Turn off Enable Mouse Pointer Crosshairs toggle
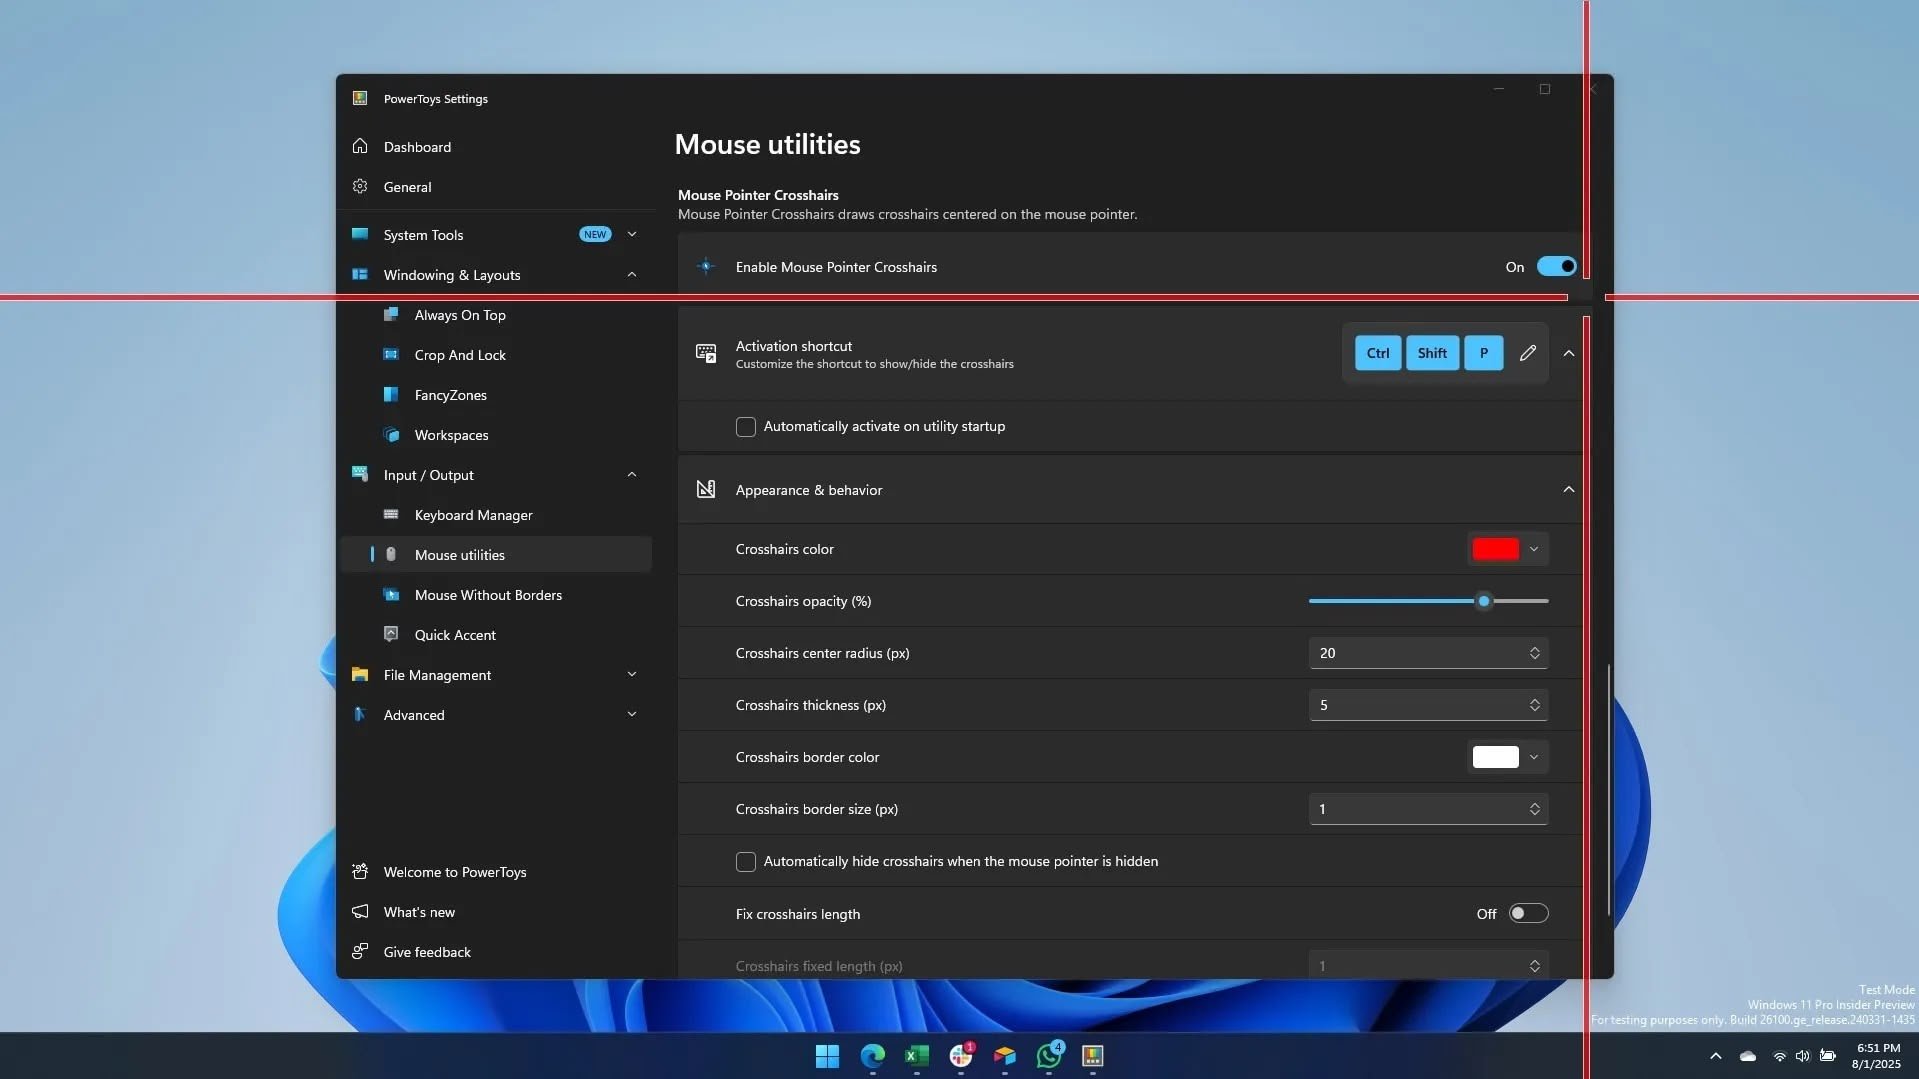The image size is (1919, 1079). click(1556, 267)
